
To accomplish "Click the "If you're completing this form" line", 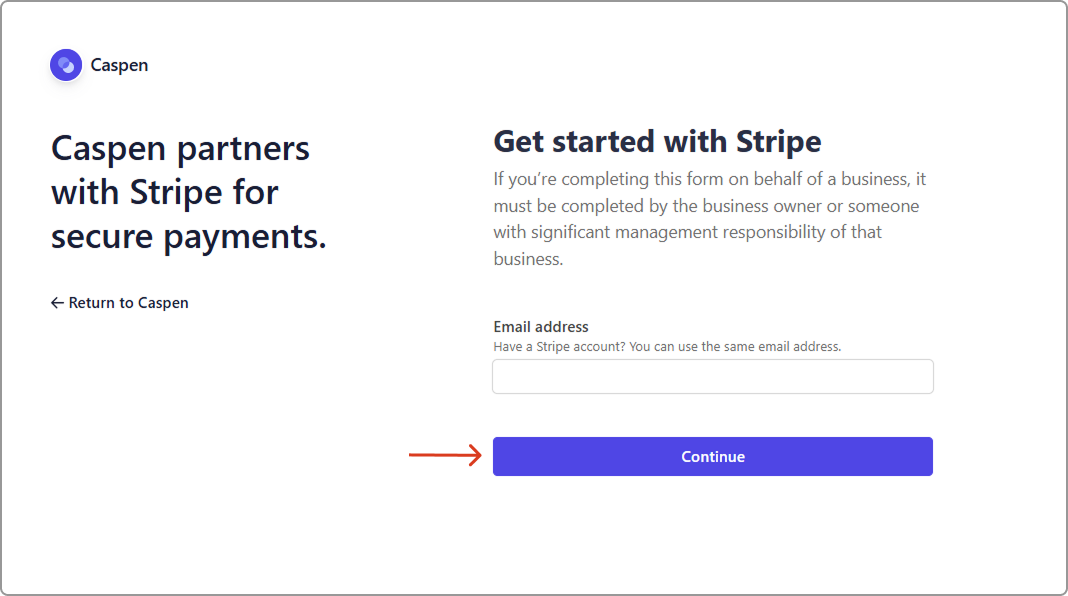I will coord(710,180).
